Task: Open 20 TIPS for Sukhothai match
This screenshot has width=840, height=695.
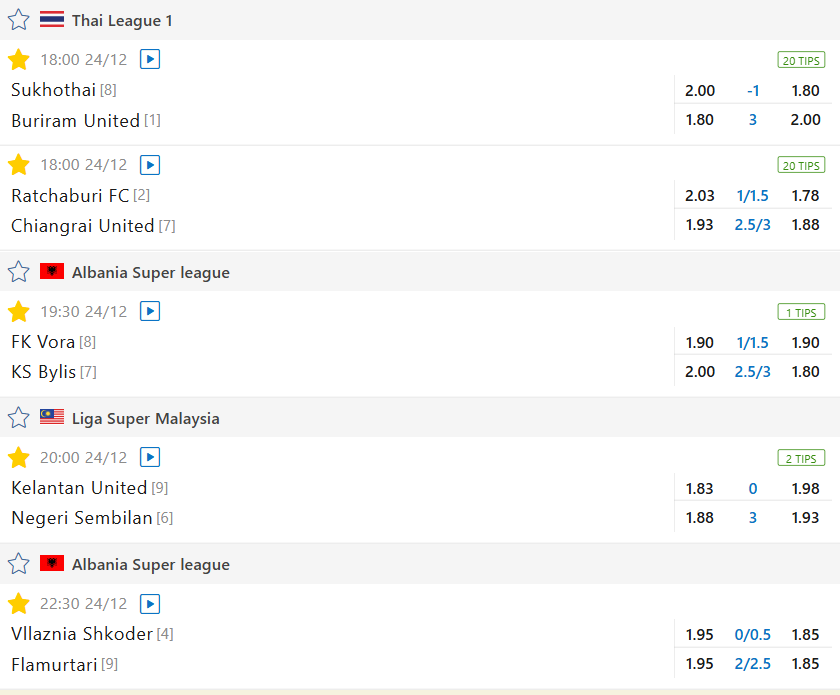Action: pos(801,59)
